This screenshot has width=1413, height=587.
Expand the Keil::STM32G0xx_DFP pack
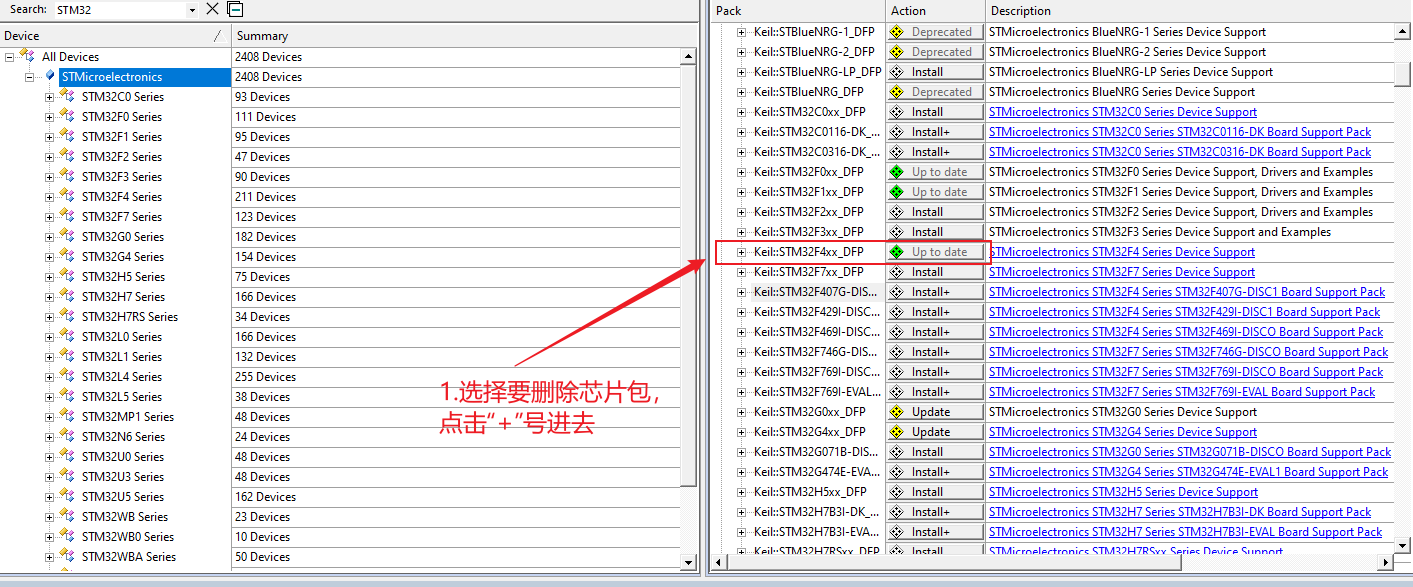742,412
